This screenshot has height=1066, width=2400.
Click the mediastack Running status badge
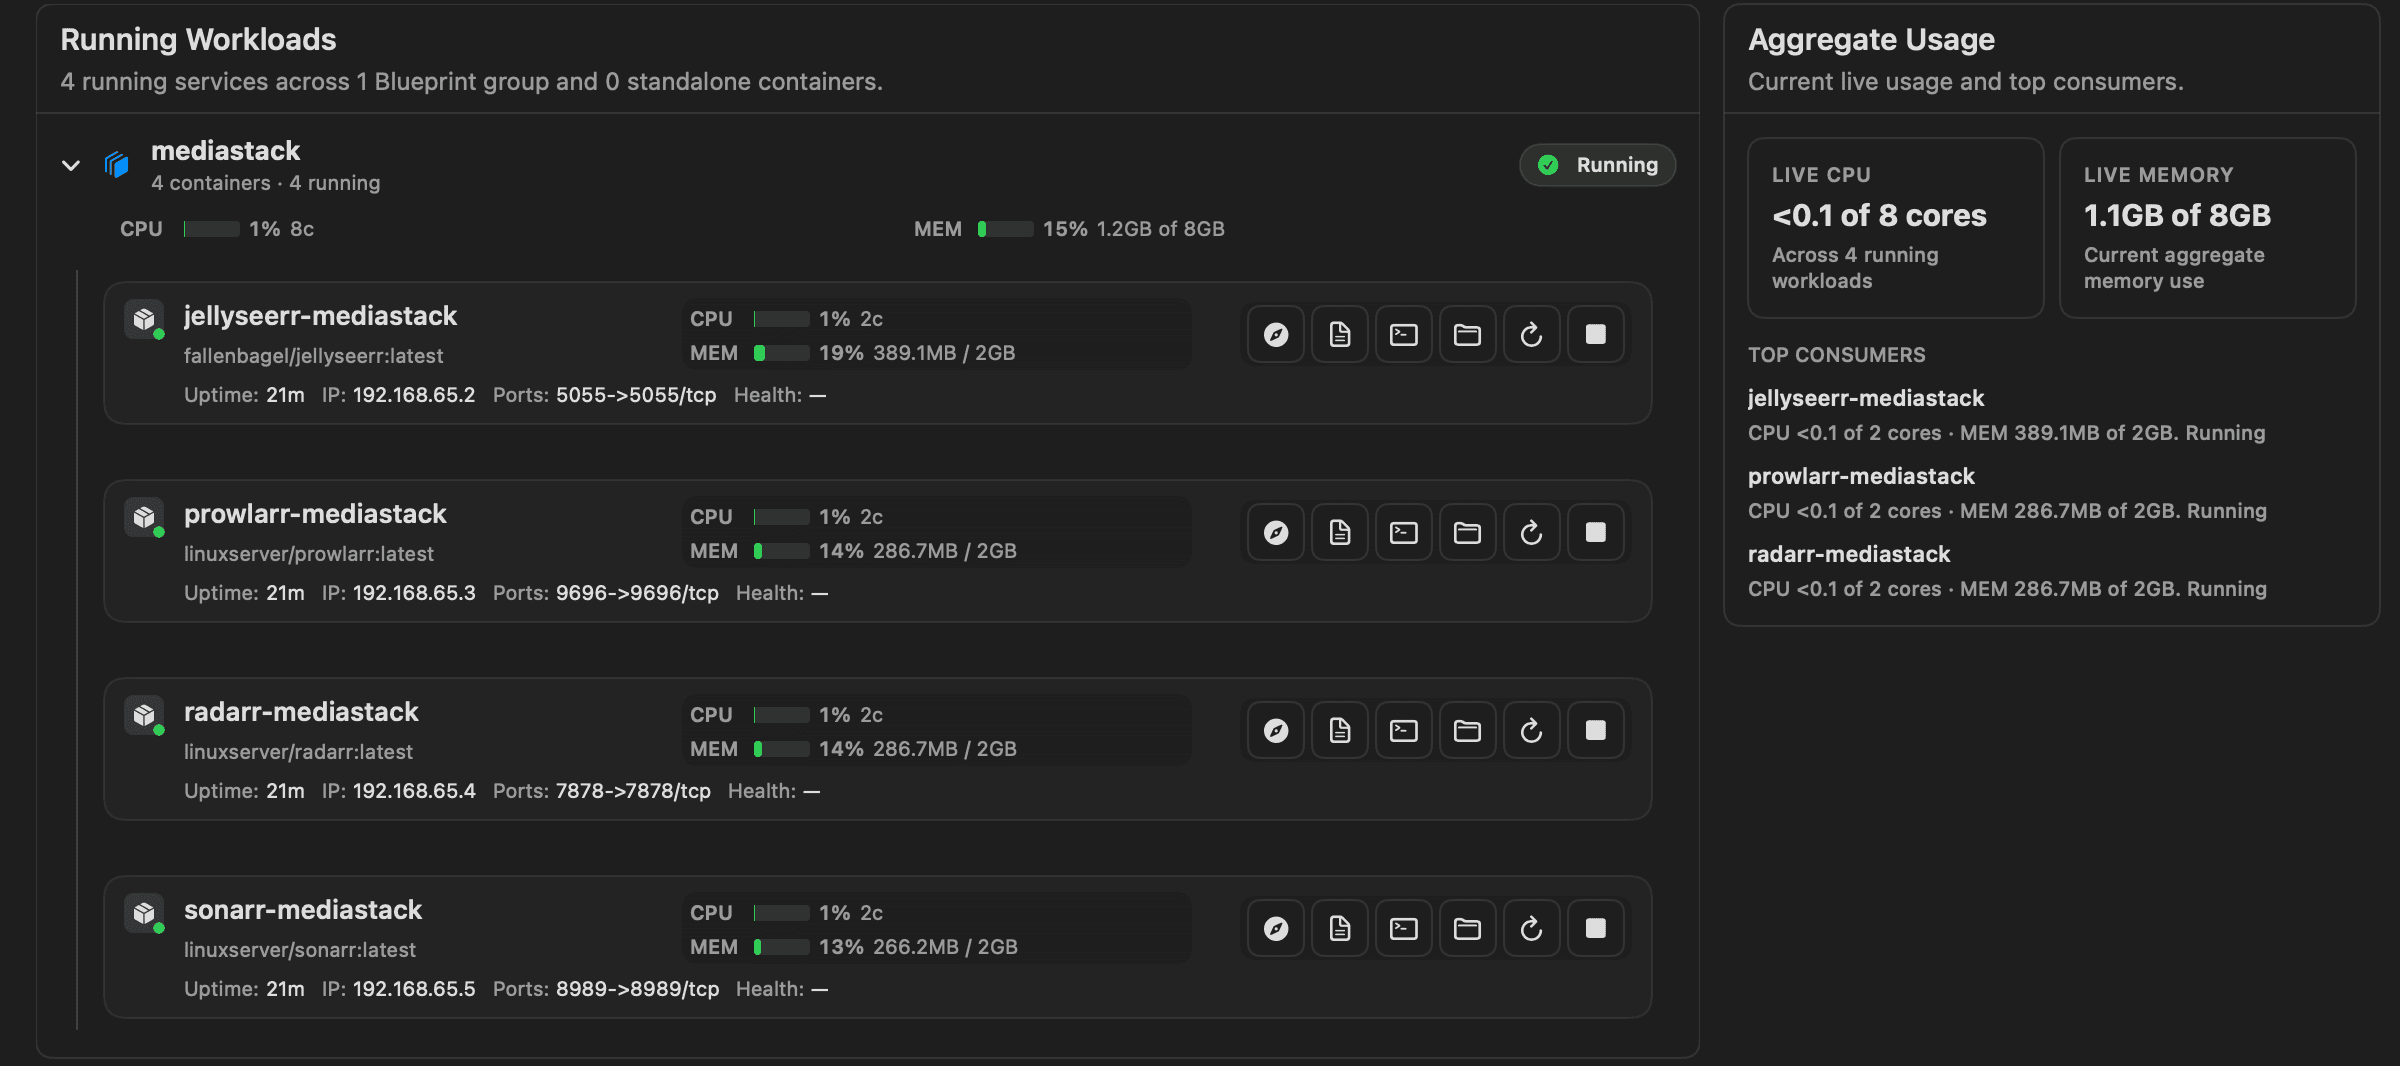[1597, 165]
